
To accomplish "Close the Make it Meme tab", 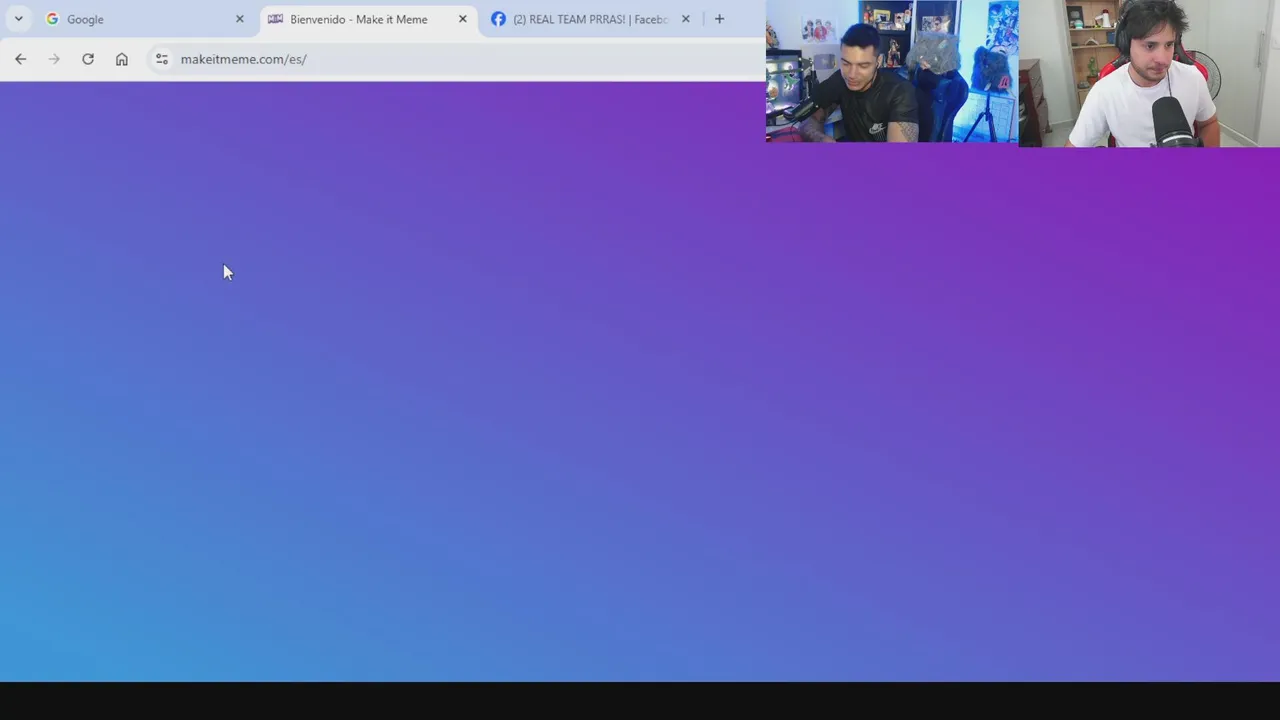I will [x=462, y=19].
